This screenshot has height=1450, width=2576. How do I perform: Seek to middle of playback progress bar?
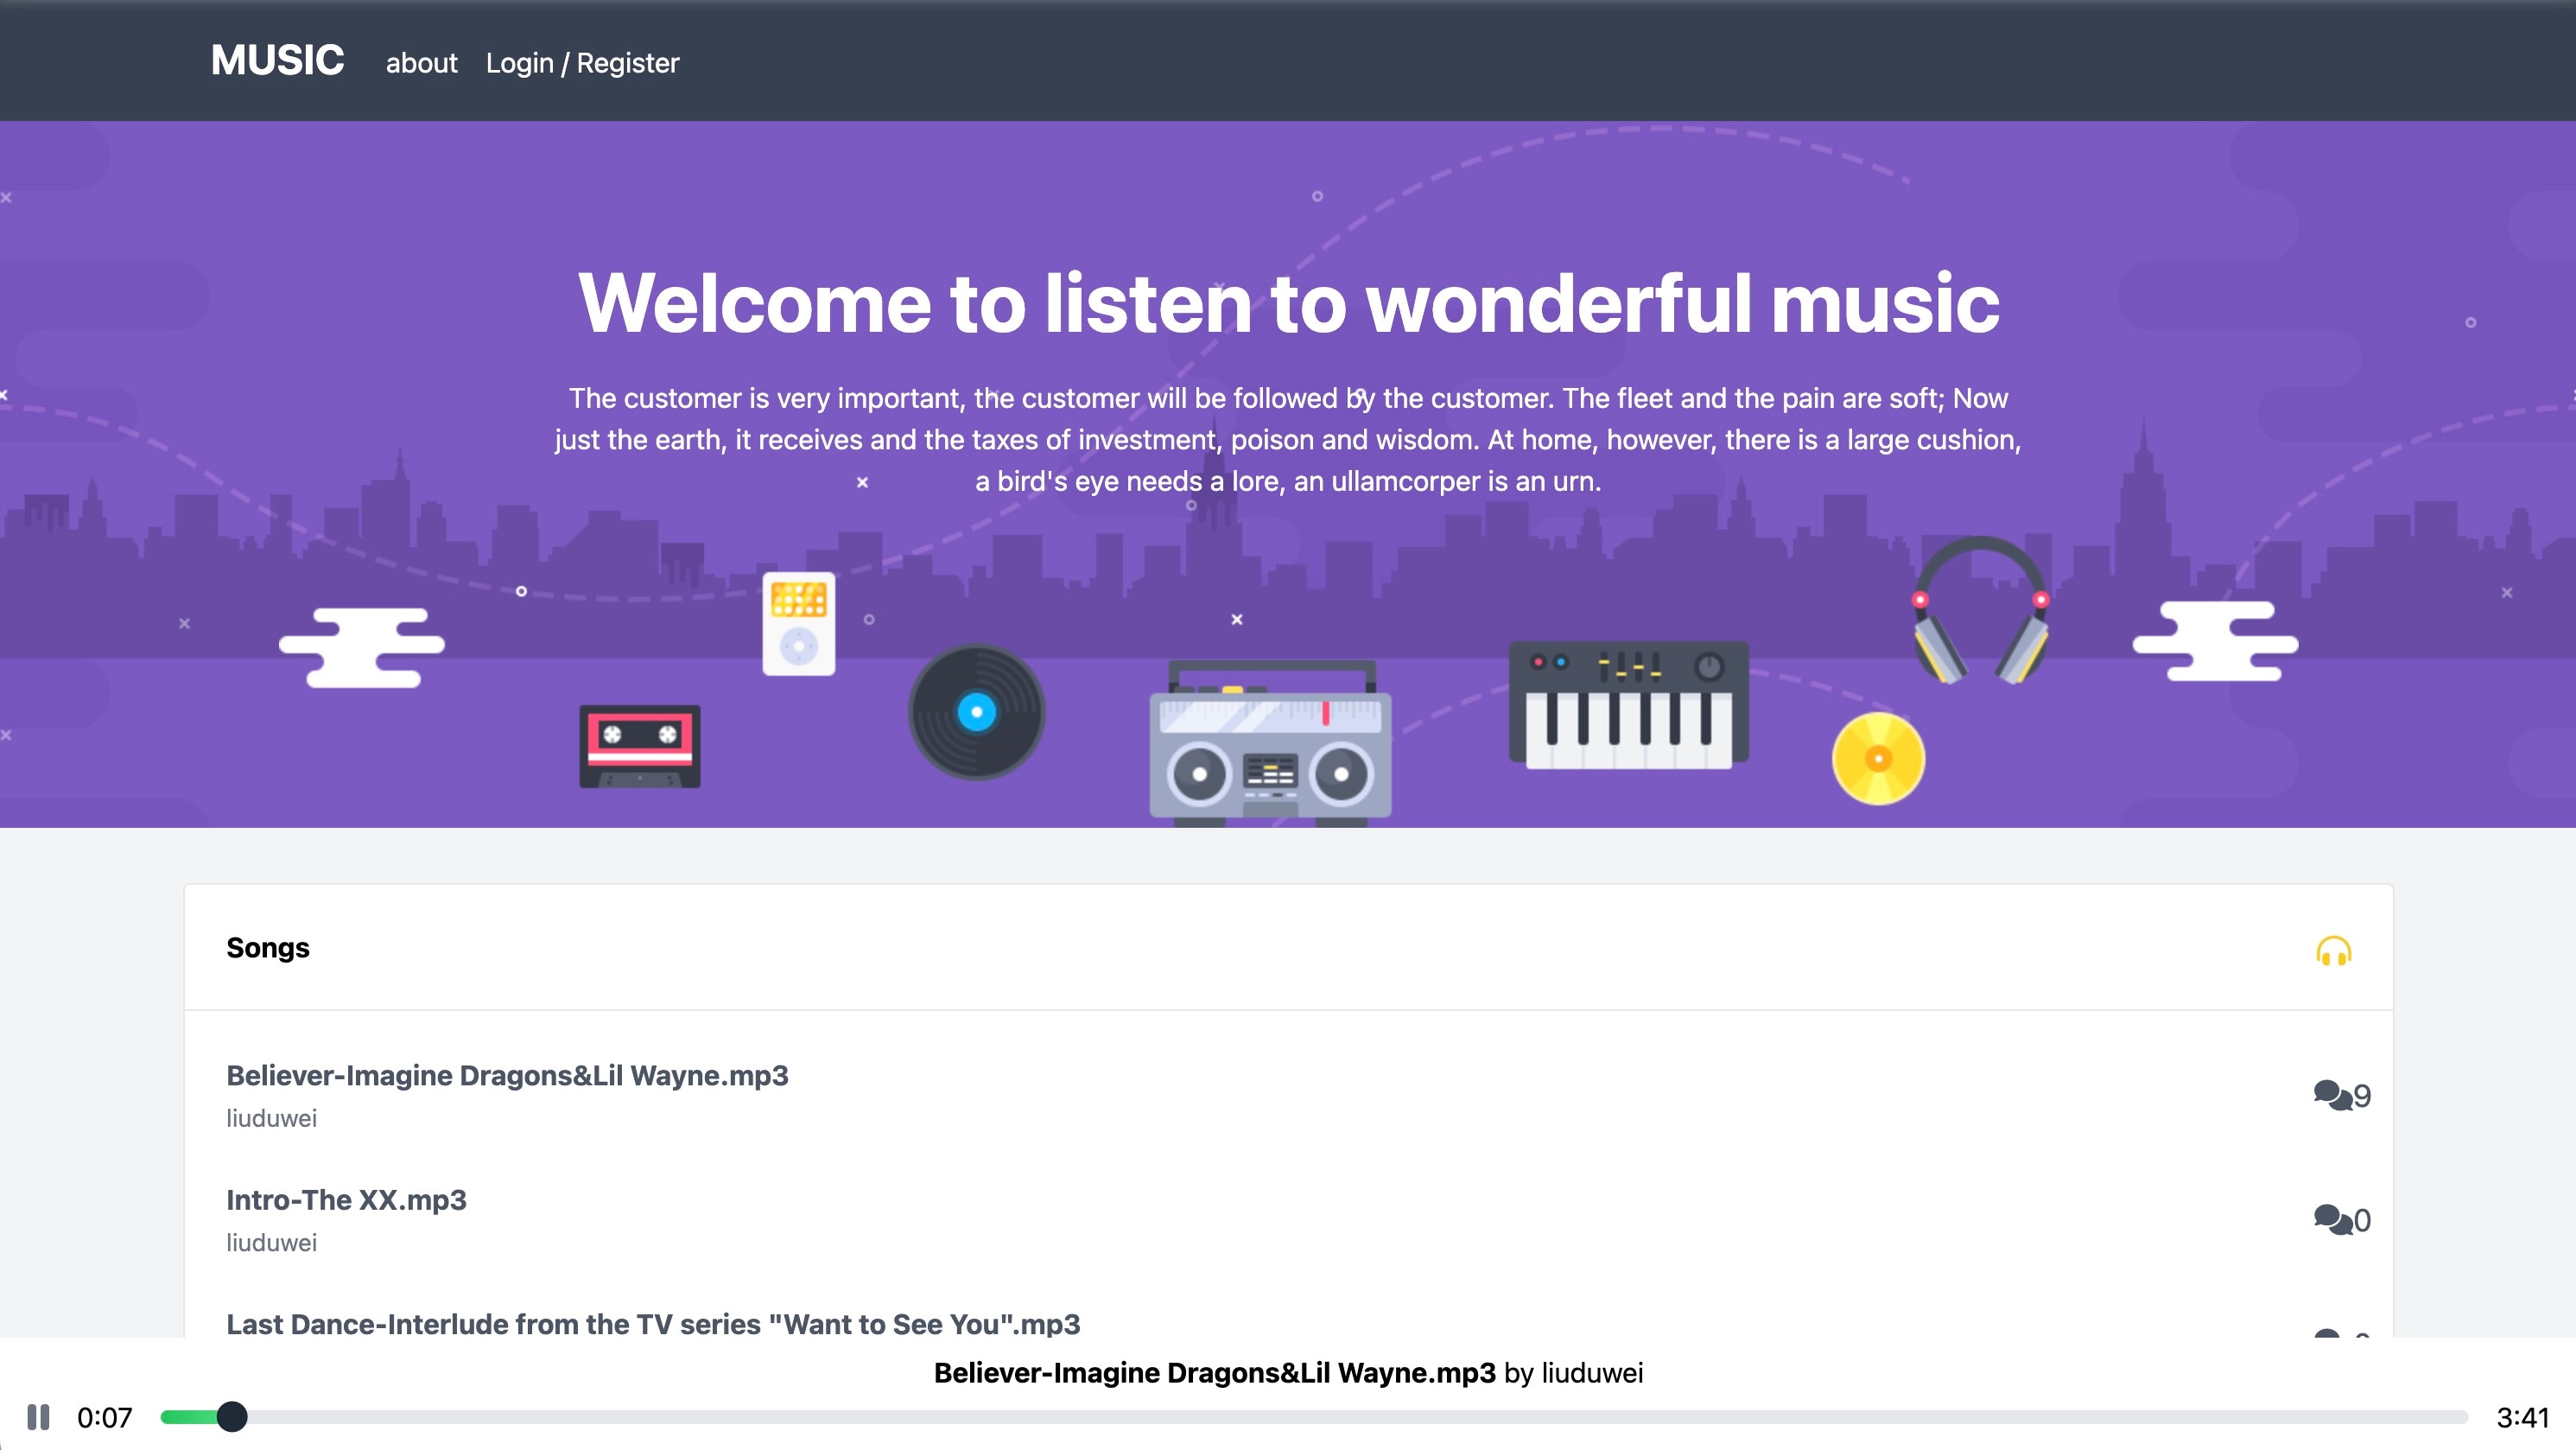pyautogui.click(x=1314, y=1416)
